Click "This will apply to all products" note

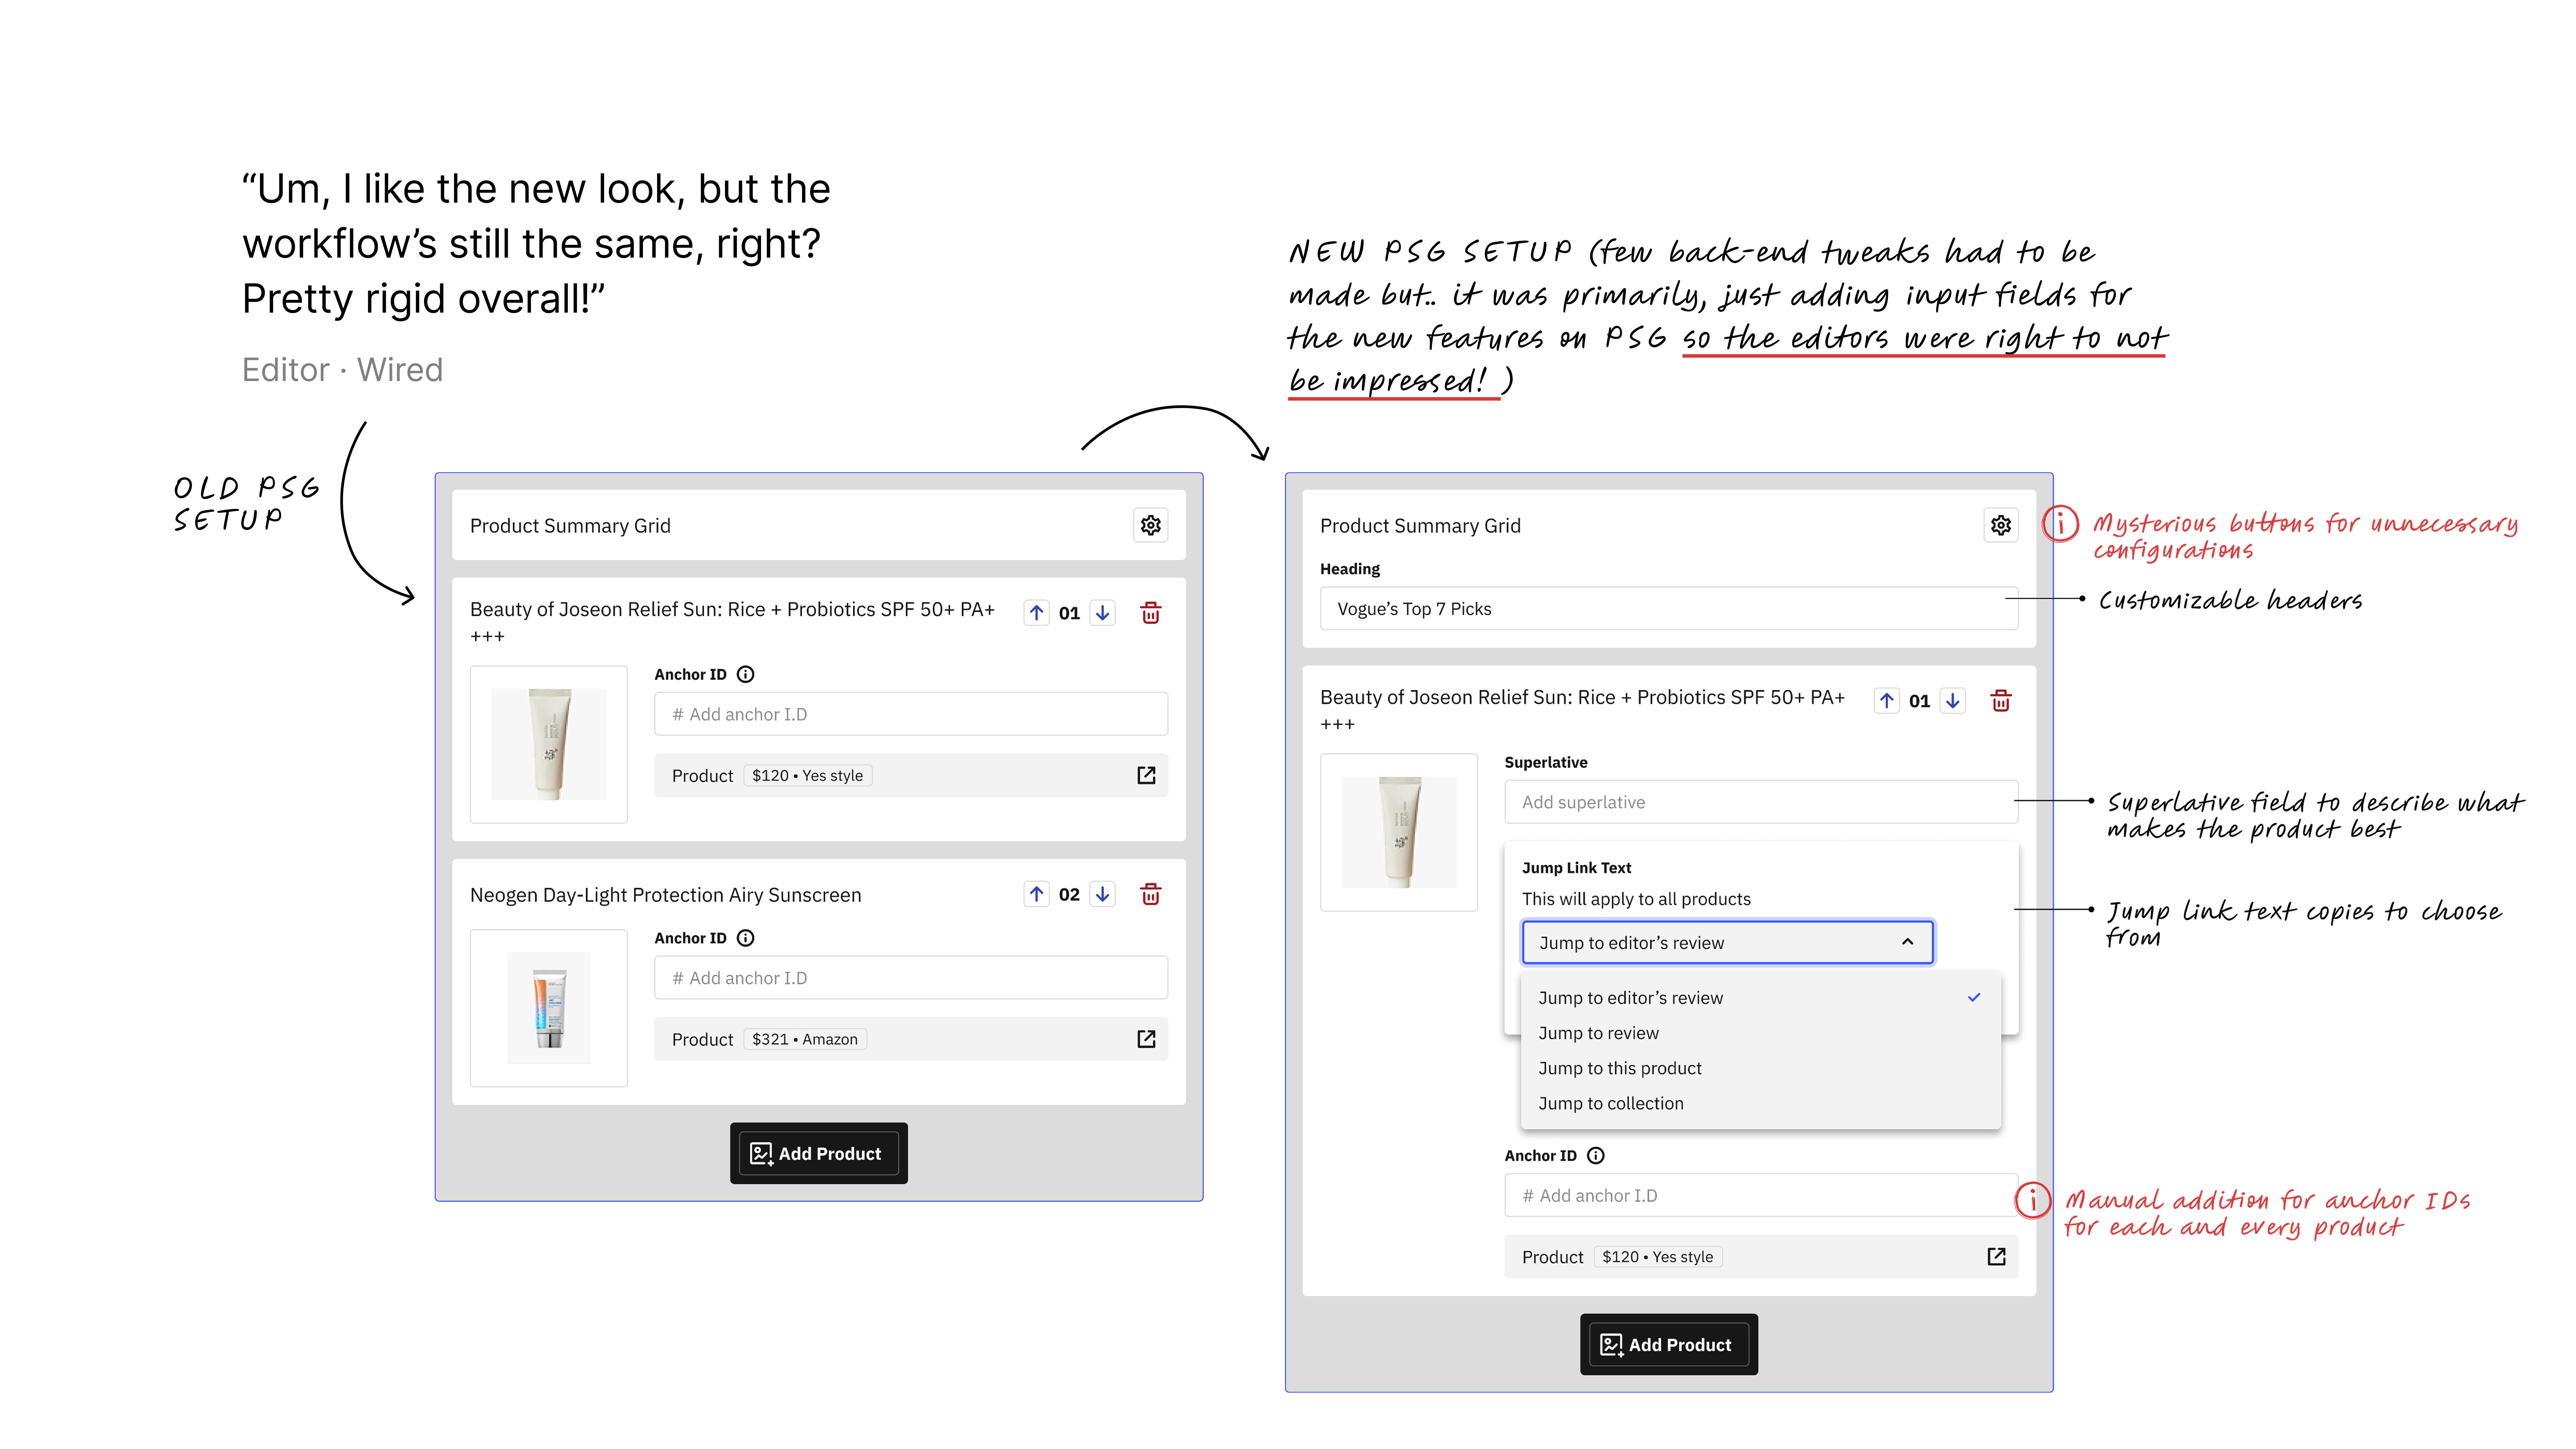tap(1636, 899)
